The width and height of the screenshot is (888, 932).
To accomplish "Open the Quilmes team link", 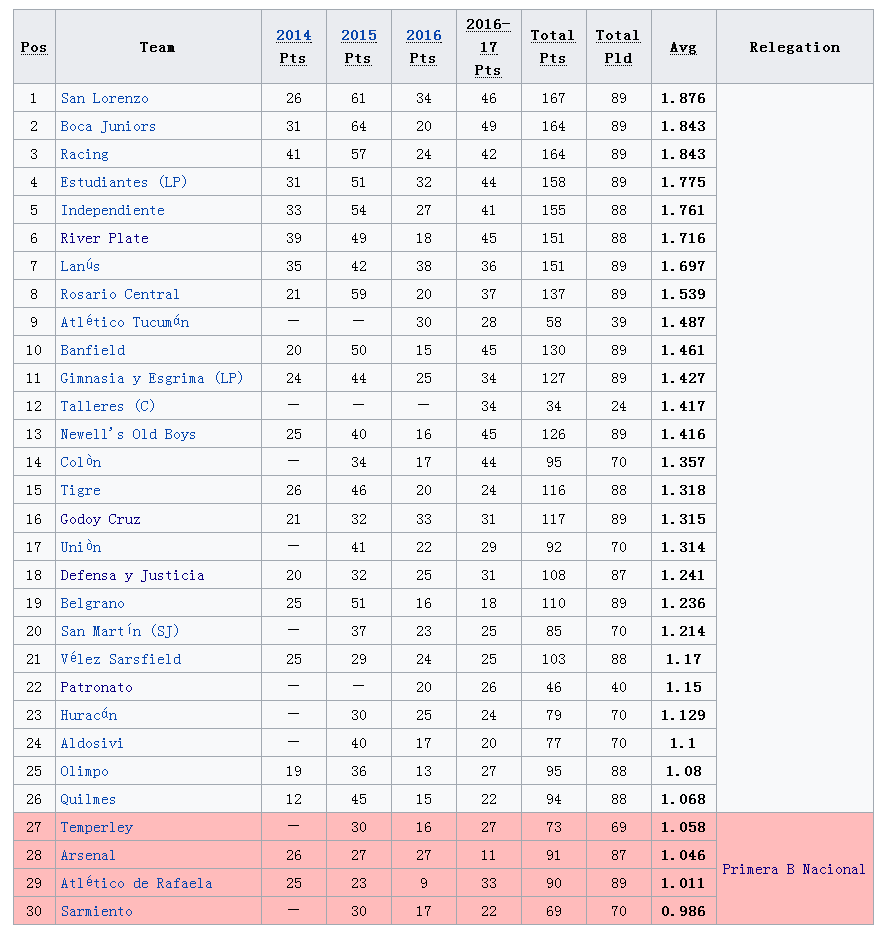I will tap(88, 799).
